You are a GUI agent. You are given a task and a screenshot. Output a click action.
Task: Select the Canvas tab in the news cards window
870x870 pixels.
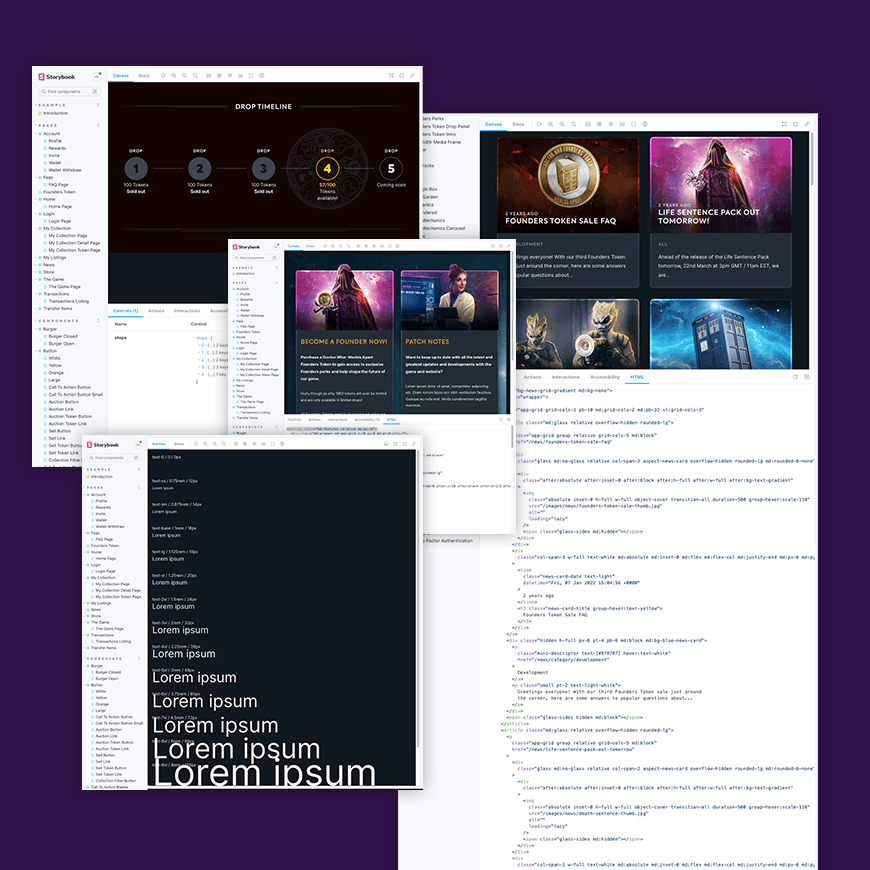pos(493,124)
